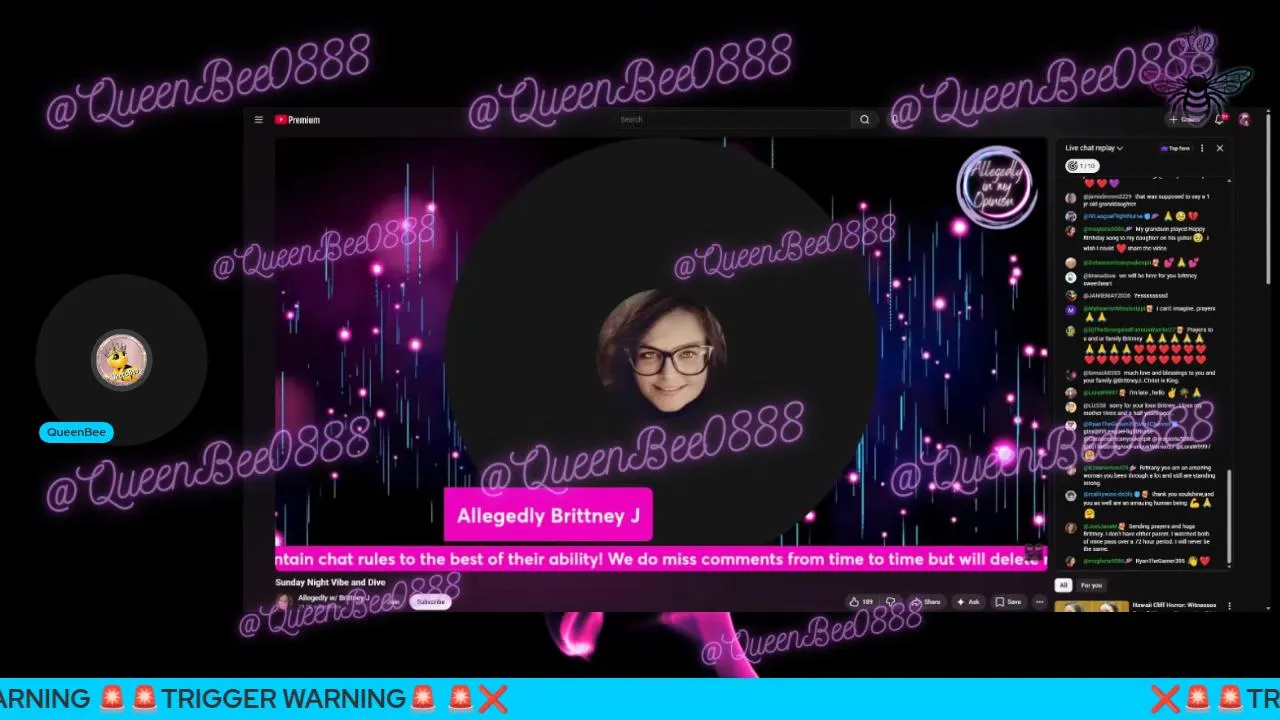Open live chat three-dot options
The height and width of the screenshot is (720, 1280).
click(1202, 148)
